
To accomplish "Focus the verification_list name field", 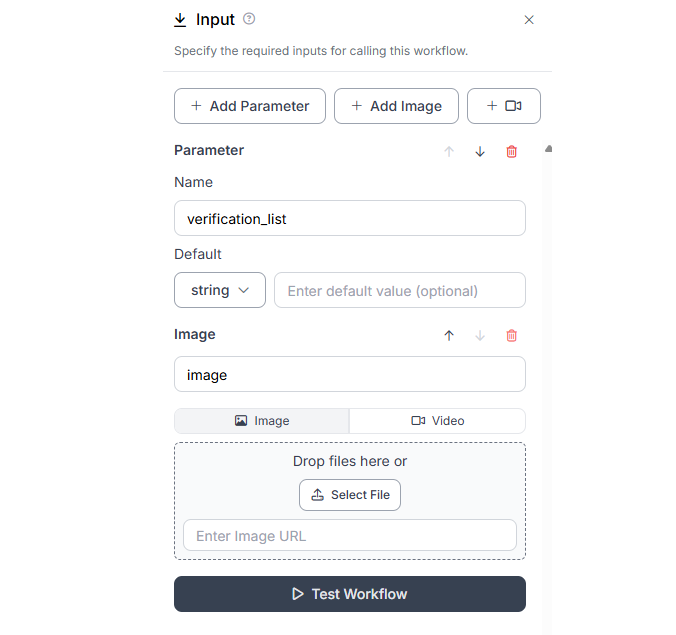I will click(350, 218).
